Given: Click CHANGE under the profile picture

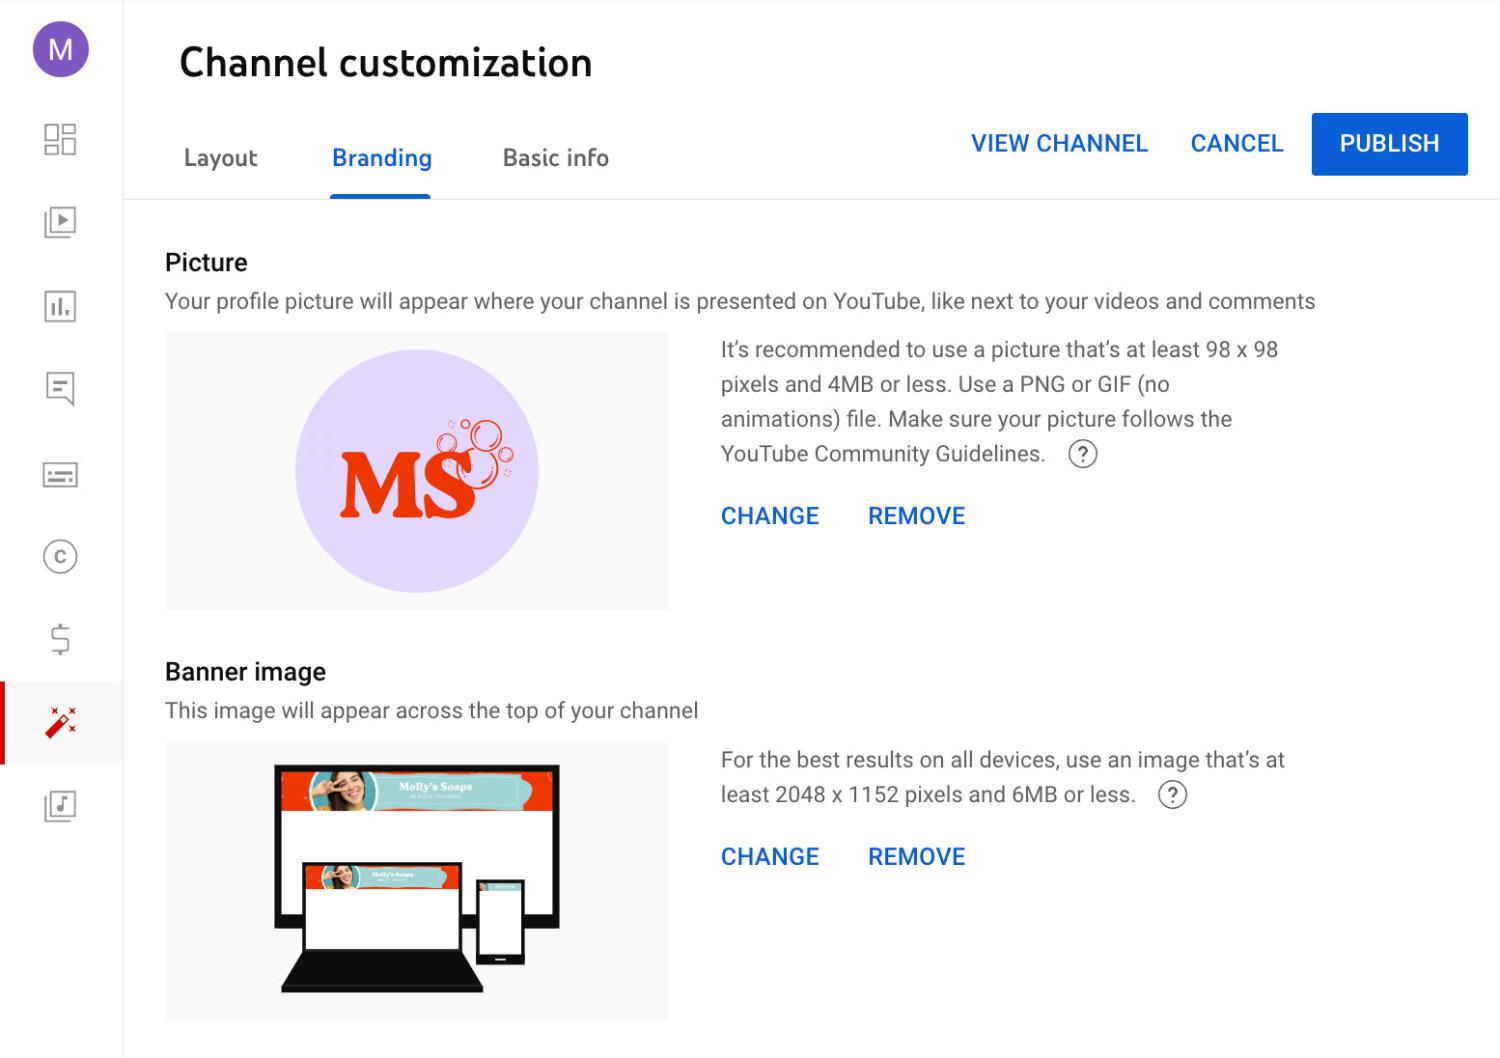Looking at the screenshot, I should point(769,516).
